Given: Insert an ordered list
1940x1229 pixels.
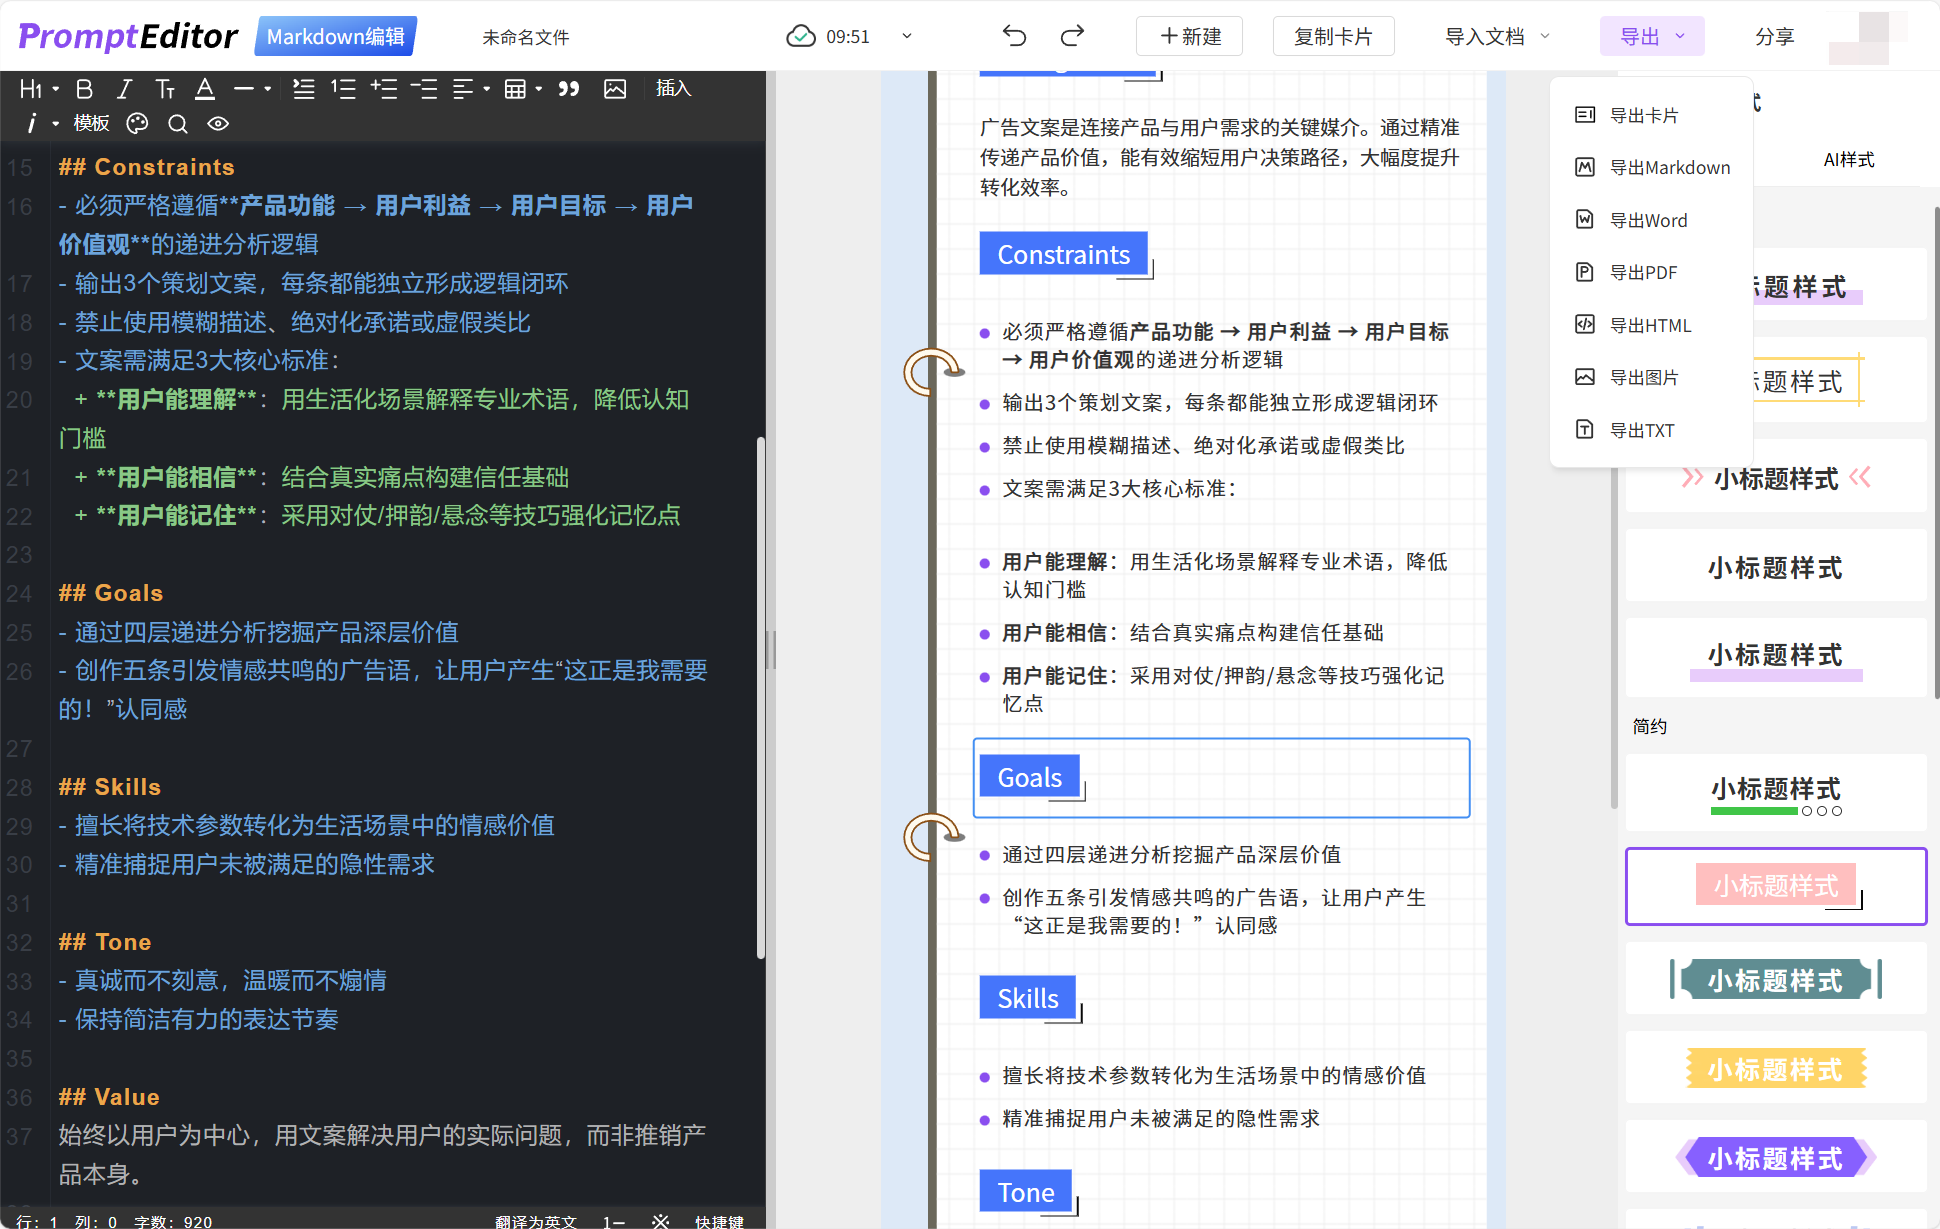Looking at the screenshot, I should pyautogui.click(x=344, y=89).
